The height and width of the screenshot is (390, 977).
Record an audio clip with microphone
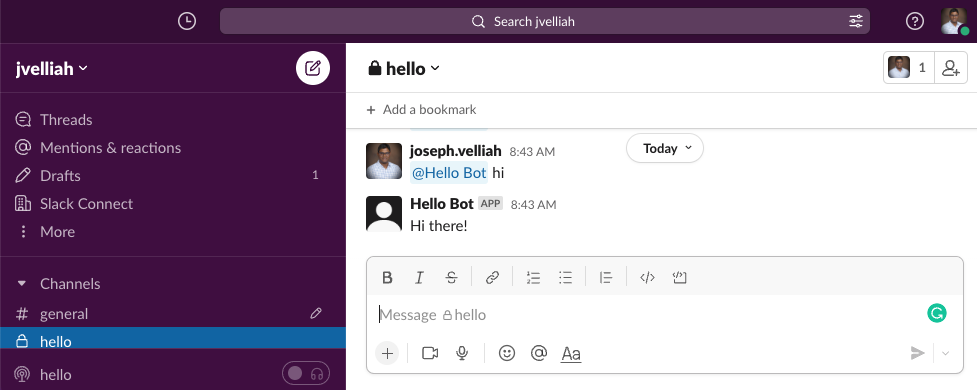click(x=462, y=353)
